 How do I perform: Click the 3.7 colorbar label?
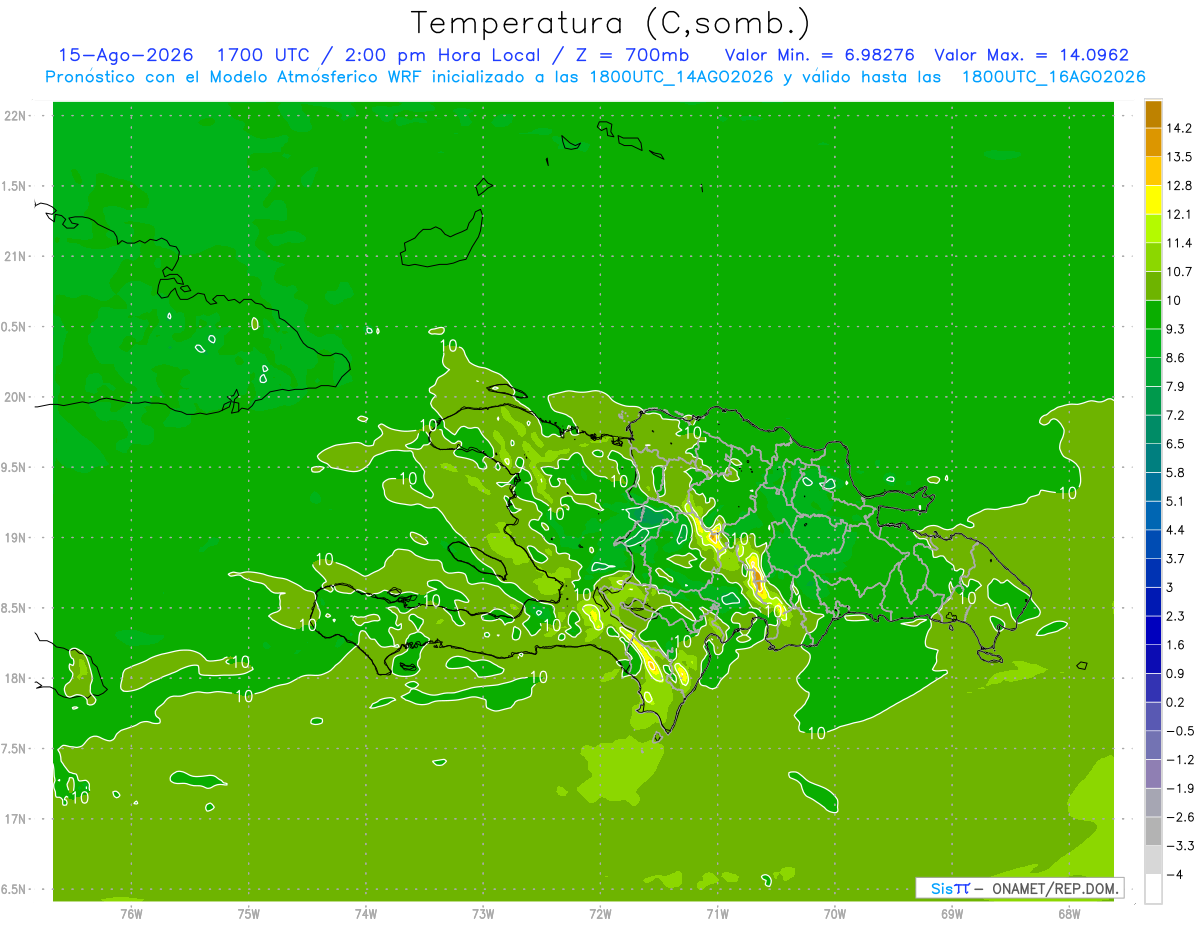[1176, 559]
